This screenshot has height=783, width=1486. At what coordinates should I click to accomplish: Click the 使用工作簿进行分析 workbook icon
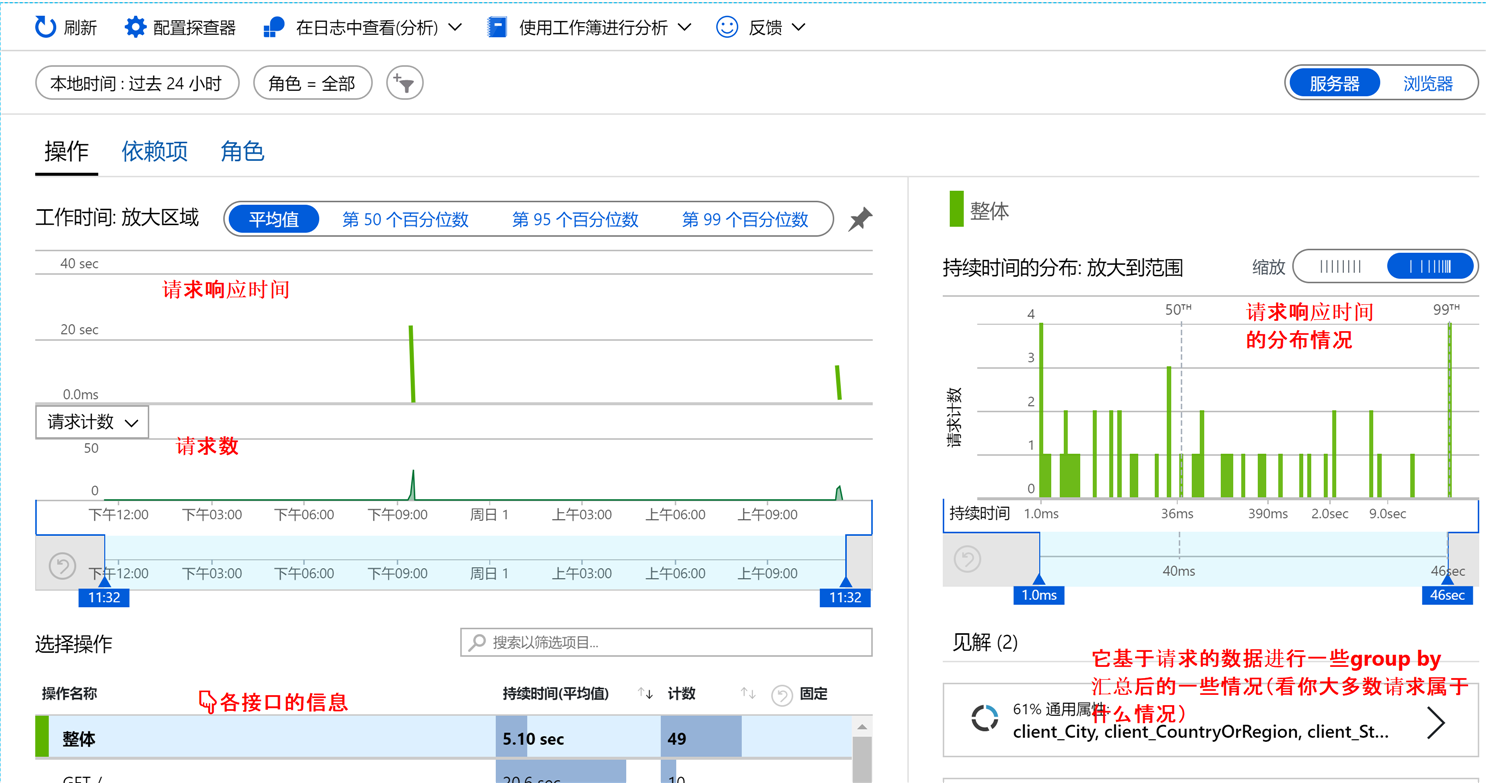[x=497, y=27]
